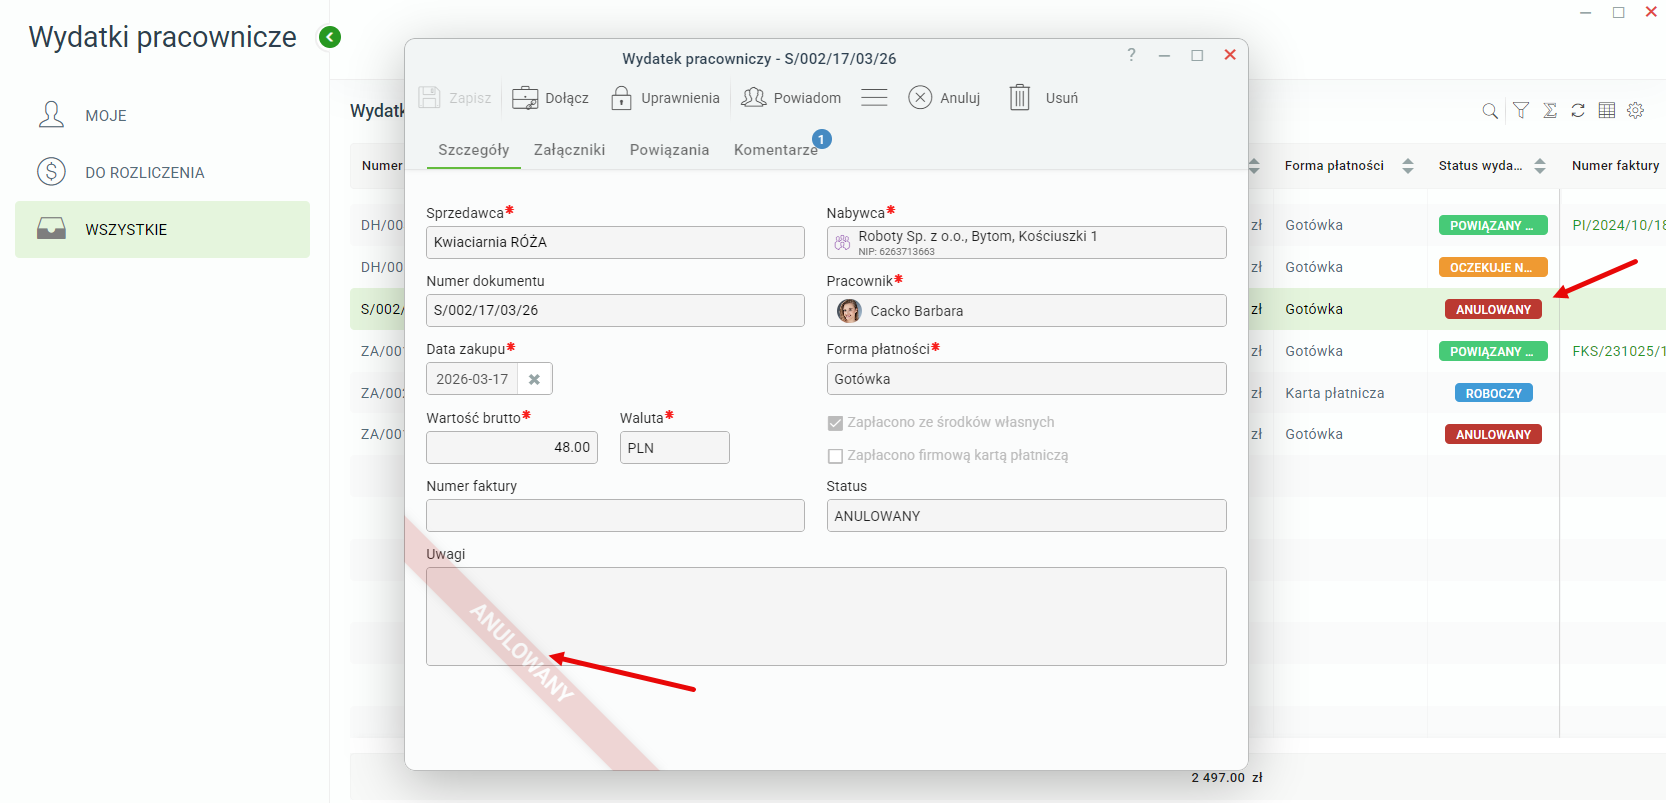Open table columns grid icon
The height and width of the screenshot is (803, 1666).
(1607, 111)
